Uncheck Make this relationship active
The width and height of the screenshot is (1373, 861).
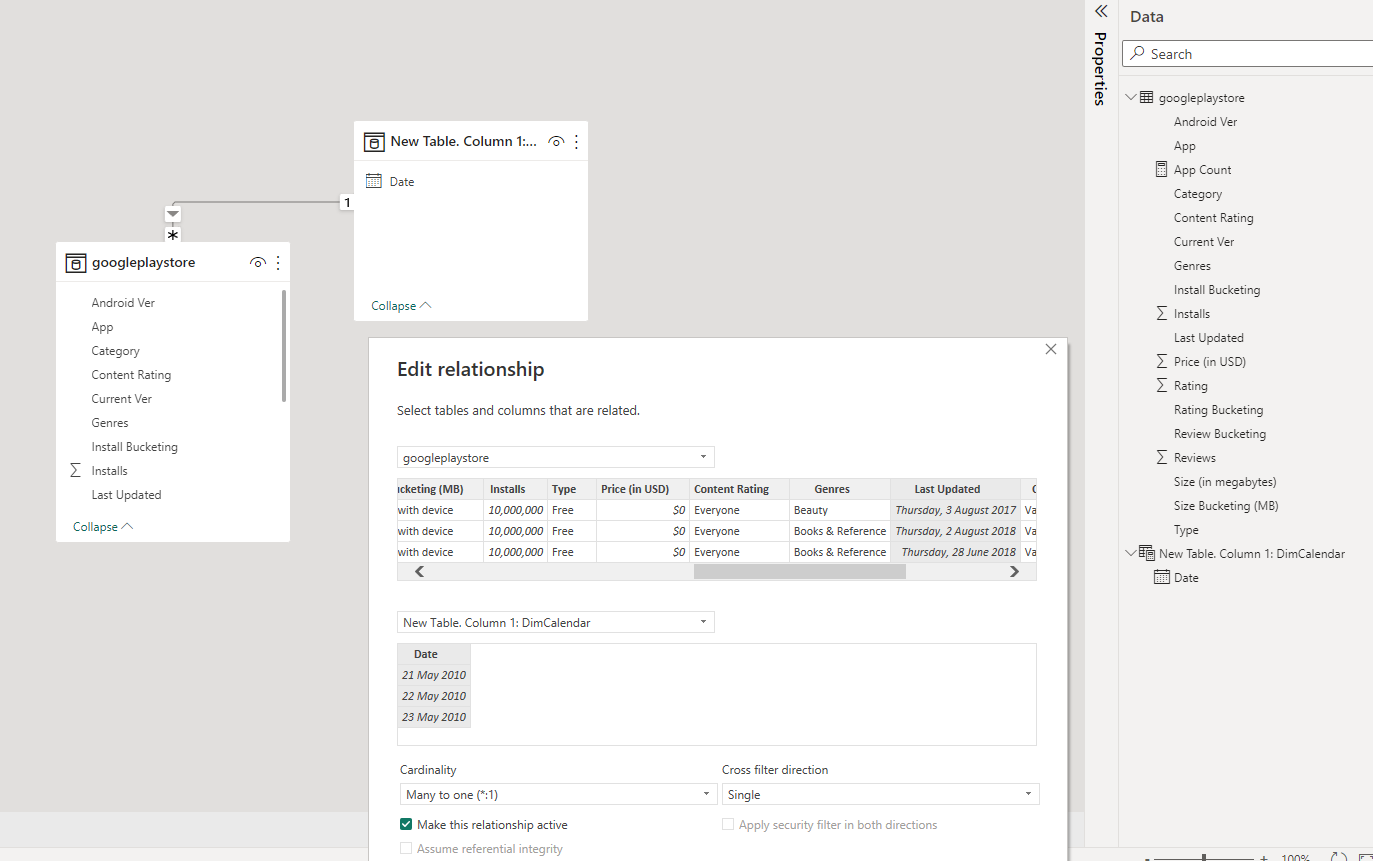406,825
